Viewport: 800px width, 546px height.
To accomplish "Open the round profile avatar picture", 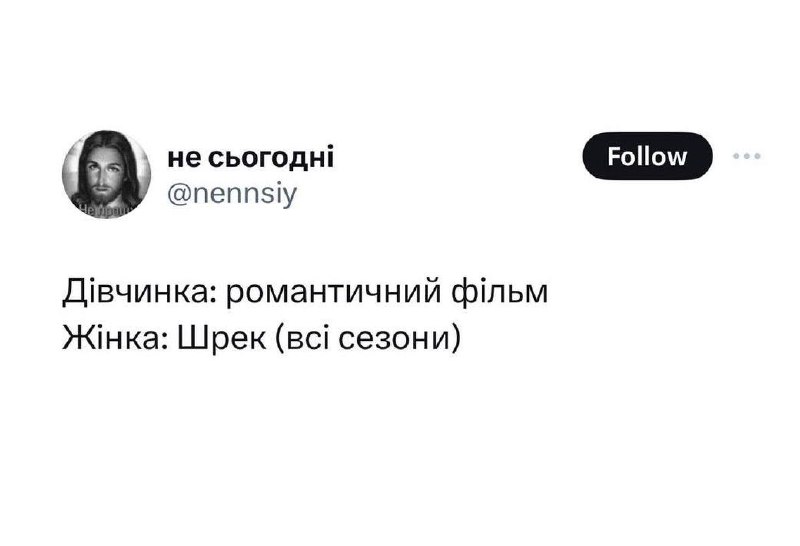I will pyautogui.click(x=107, y=174).
